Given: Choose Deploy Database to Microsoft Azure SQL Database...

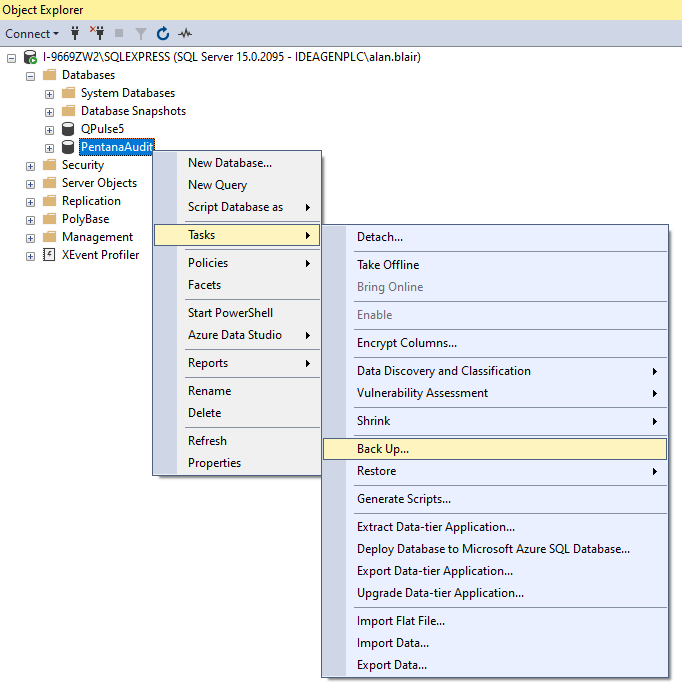Looking at the screenshot, I should point(495,549).
